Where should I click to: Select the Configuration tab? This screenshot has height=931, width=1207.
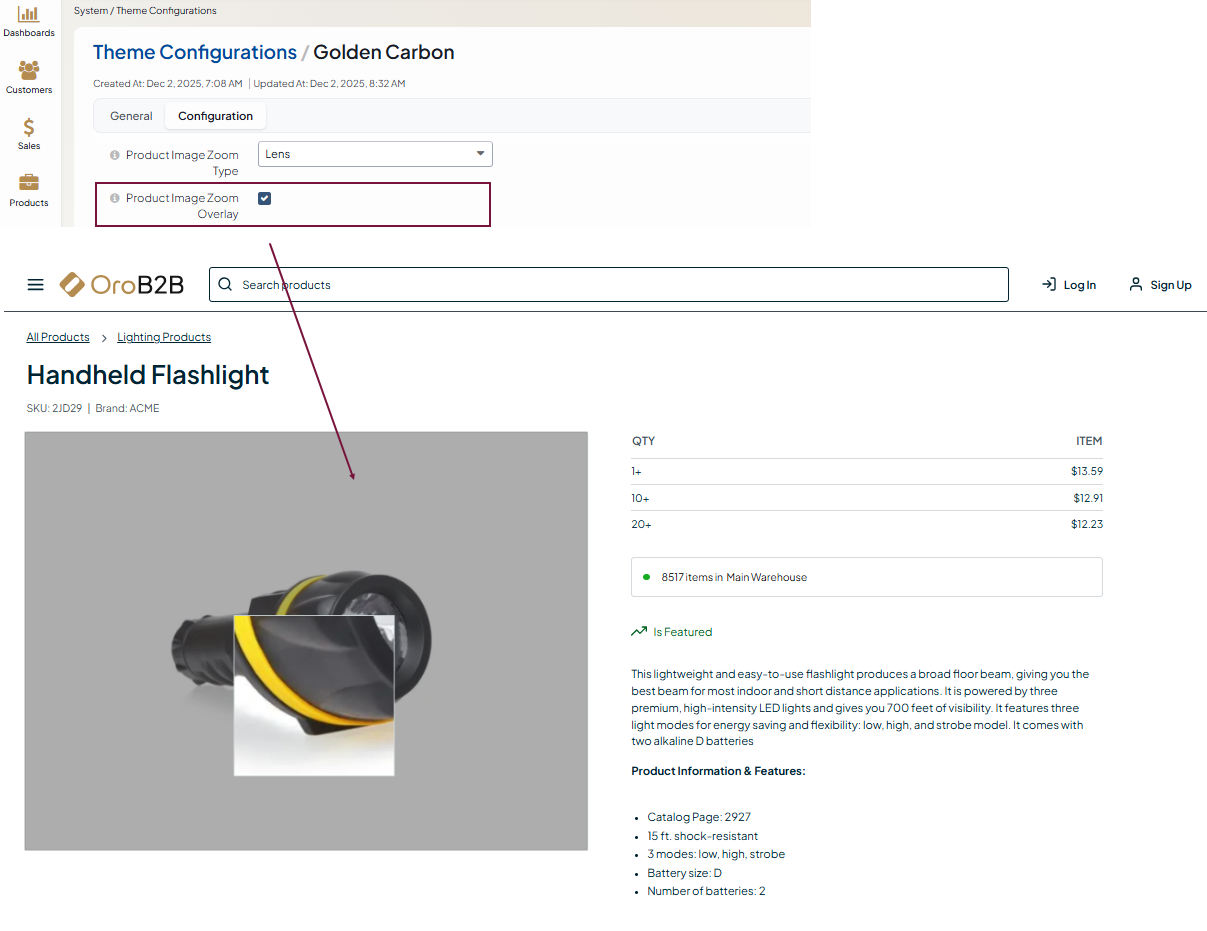pos(215,116)
